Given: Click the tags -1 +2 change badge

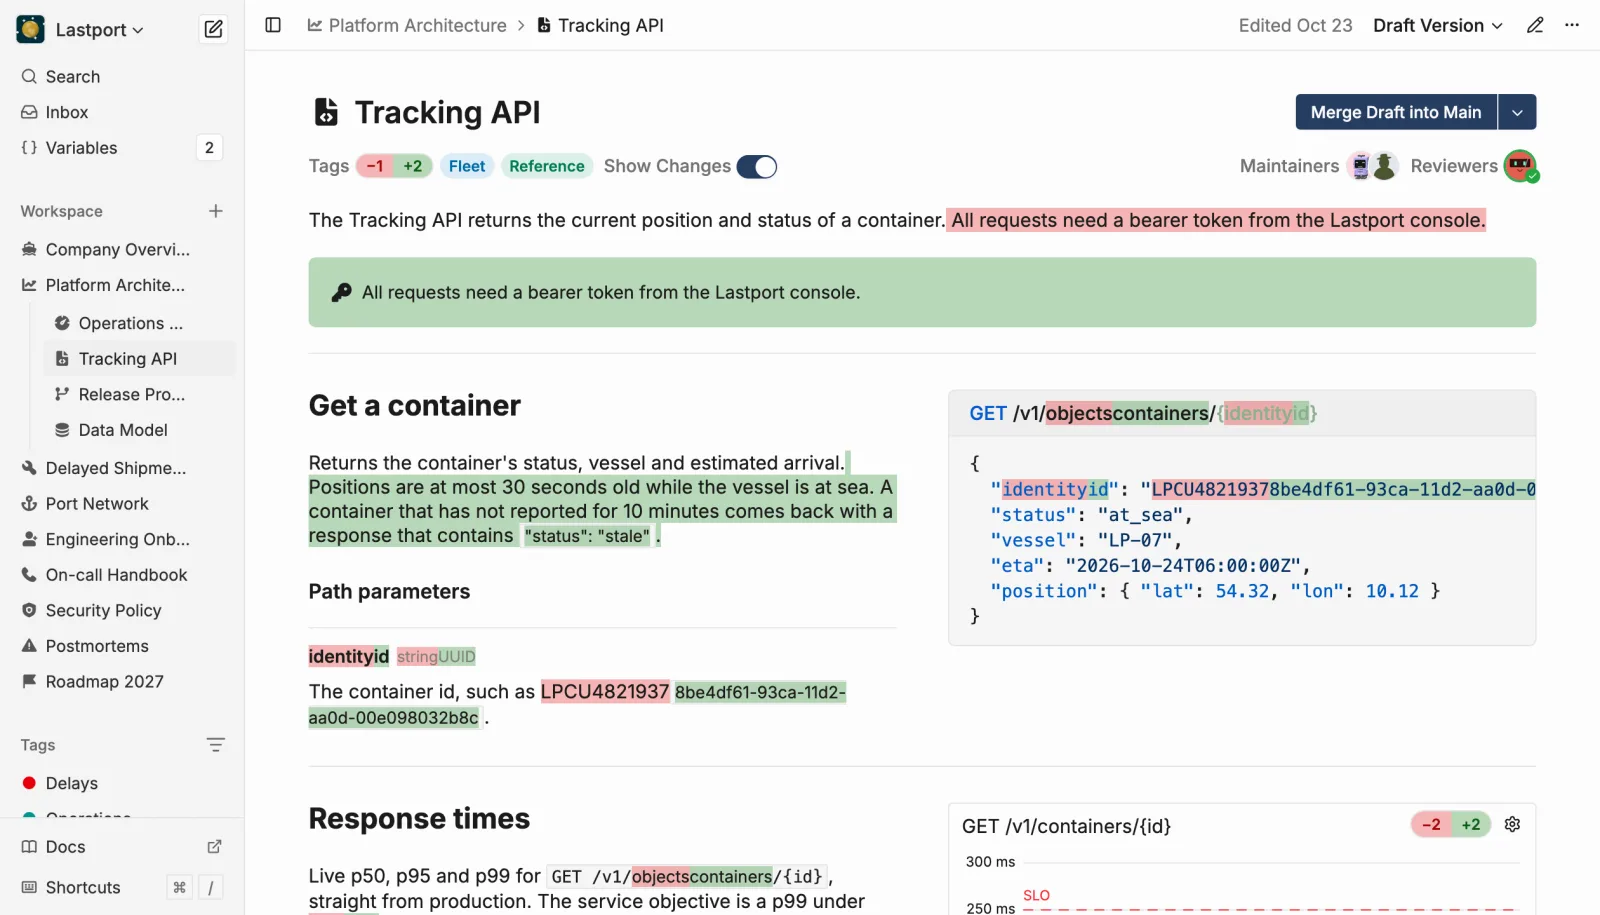Looking at the screenshot, I should coord(394,166).
